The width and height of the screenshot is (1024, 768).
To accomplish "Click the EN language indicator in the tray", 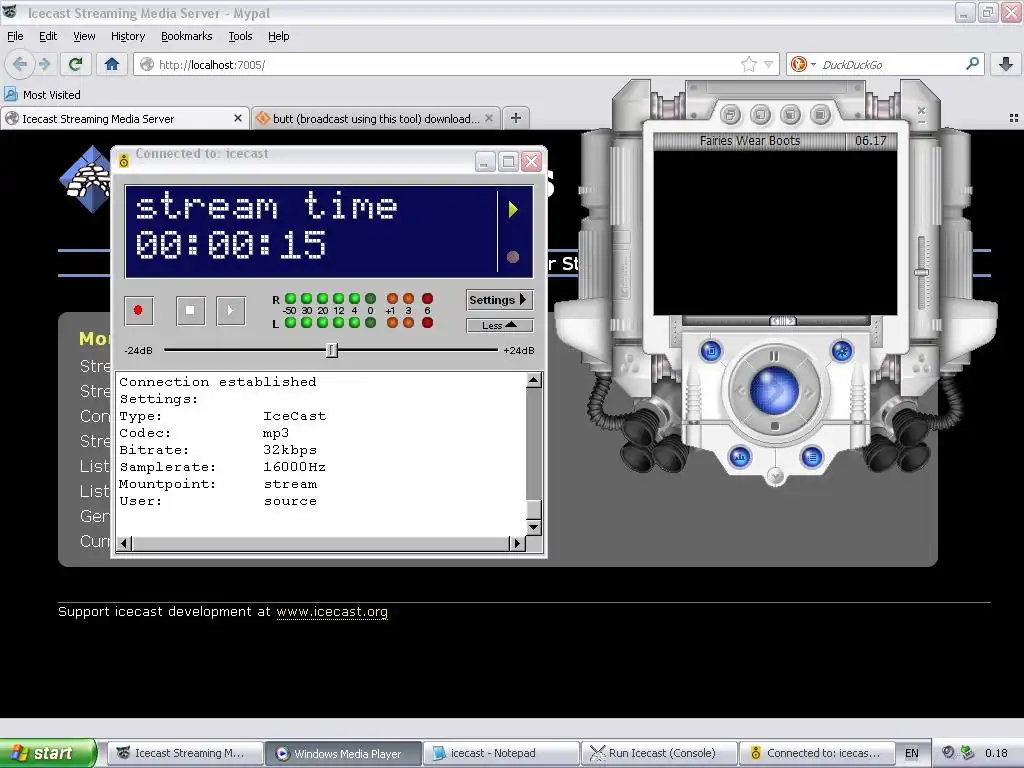I will pos(912,754).
